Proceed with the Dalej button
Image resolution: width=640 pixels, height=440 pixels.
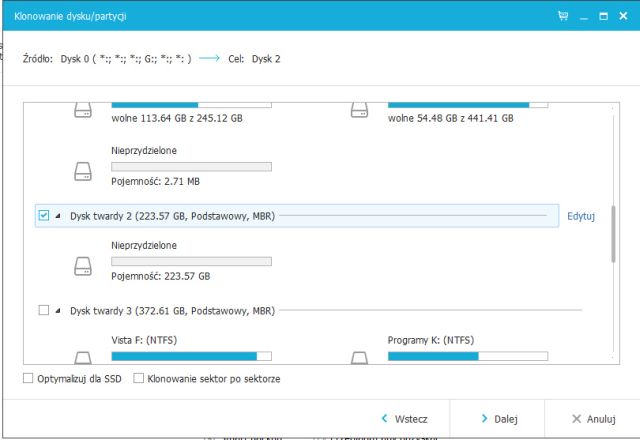coord(497,419)
